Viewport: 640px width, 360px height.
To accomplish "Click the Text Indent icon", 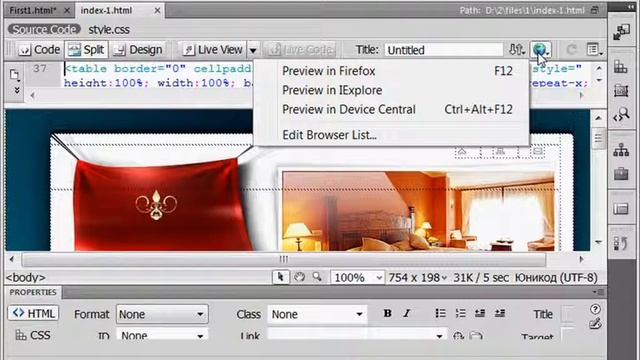I will [500, 313].
